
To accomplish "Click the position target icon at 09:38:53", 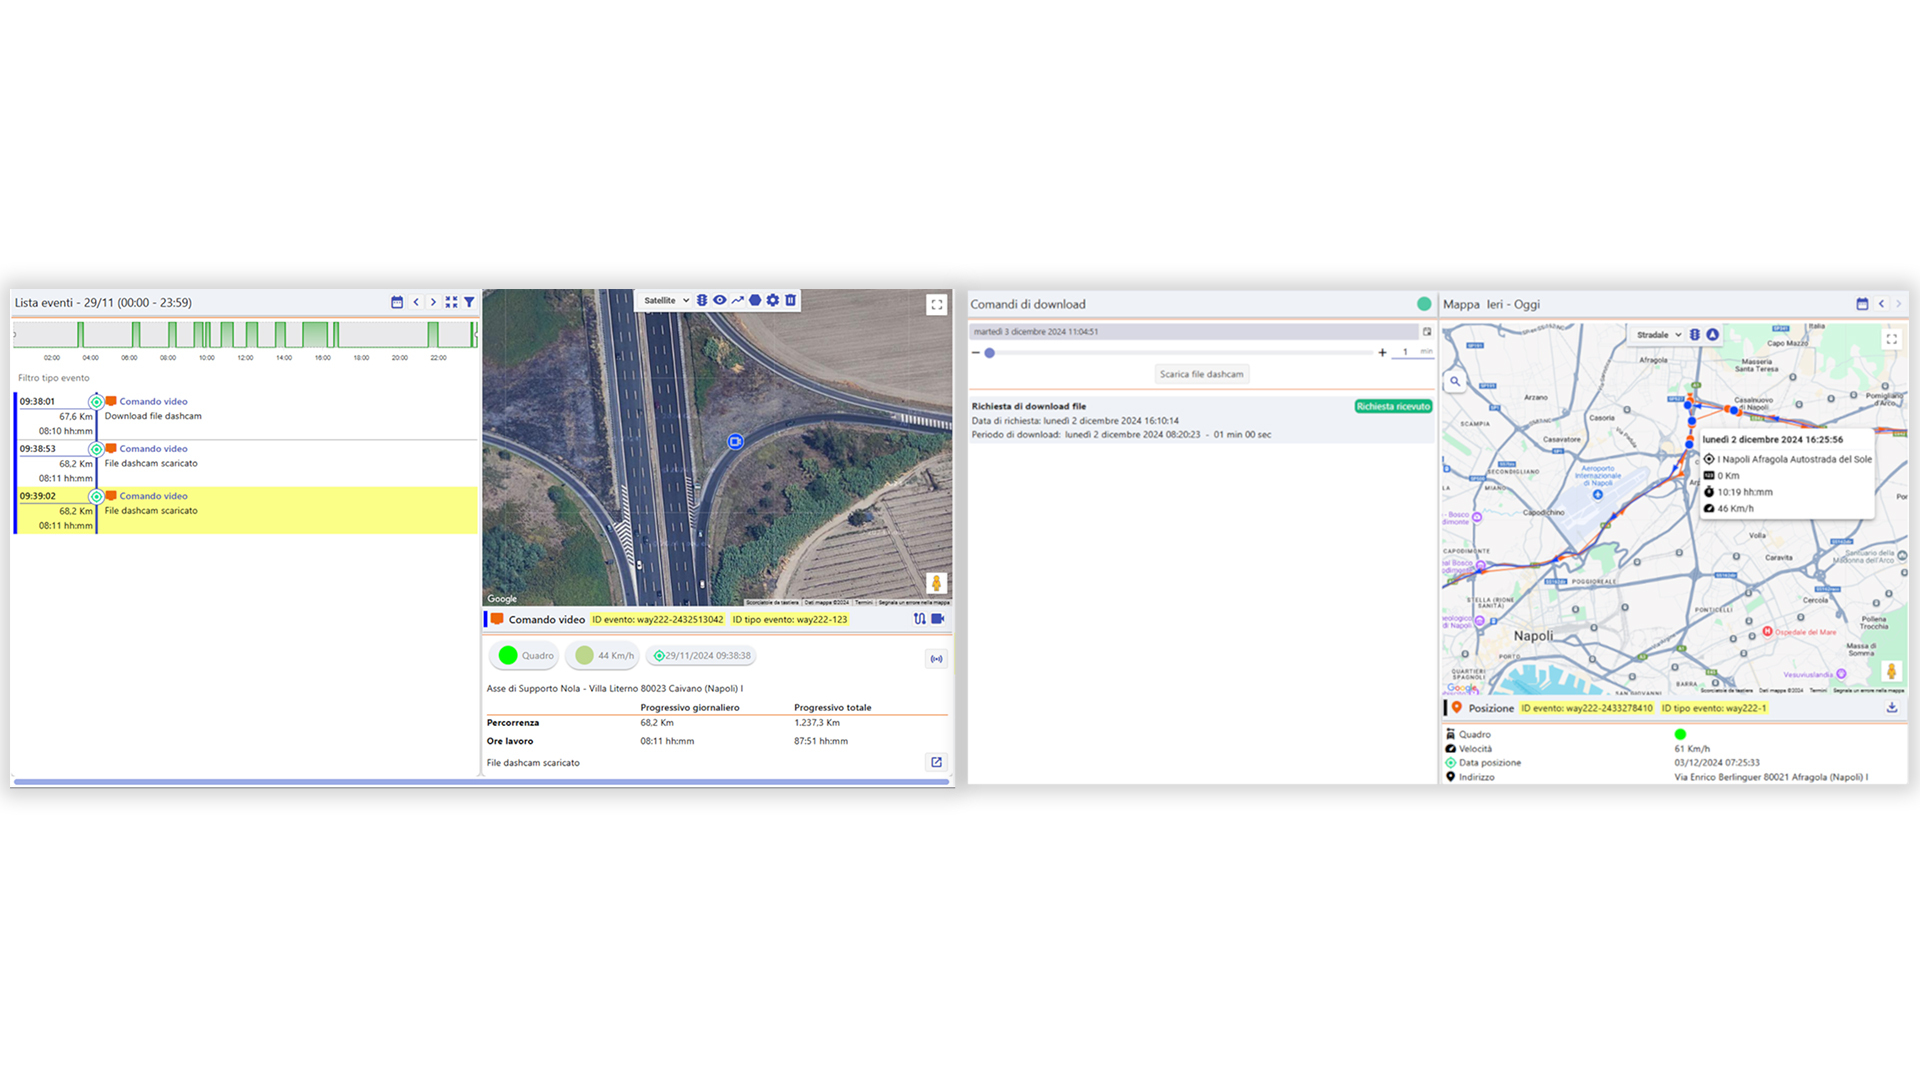I will click(96, 449).
